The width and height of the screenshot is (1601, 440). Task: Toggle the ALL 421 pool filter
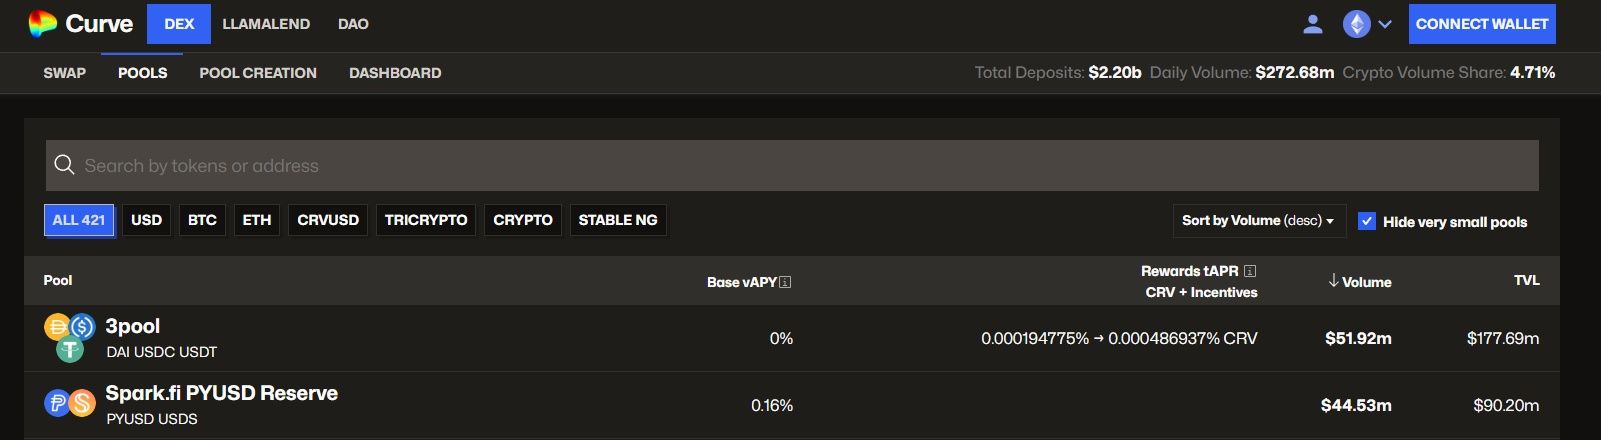point(79,220)
